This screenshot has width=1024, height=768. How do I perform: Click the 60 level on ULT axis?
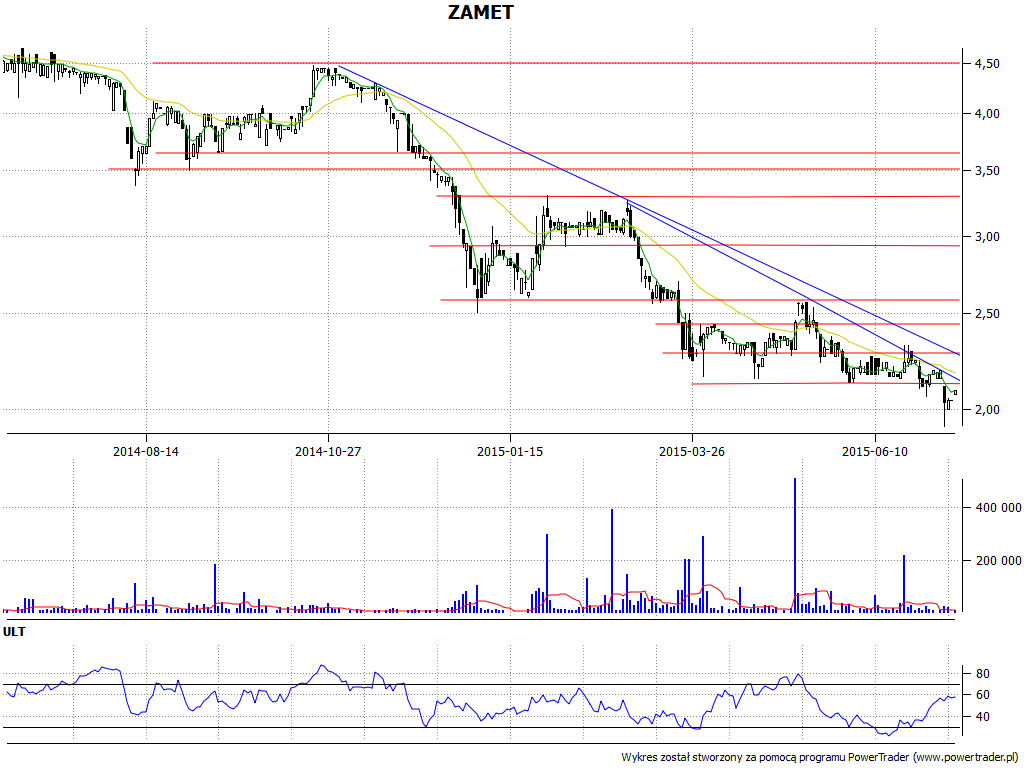[982, 695]
